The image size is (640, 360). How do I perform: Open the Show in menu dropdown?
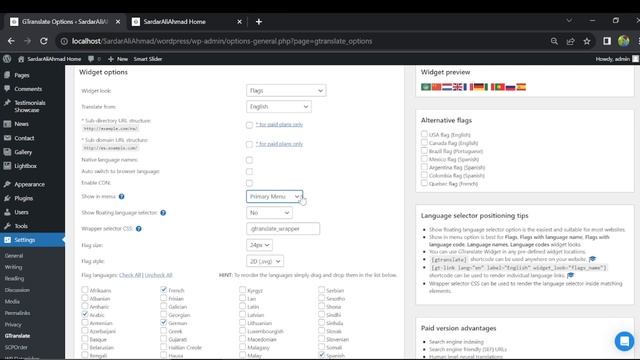[274, 196]
